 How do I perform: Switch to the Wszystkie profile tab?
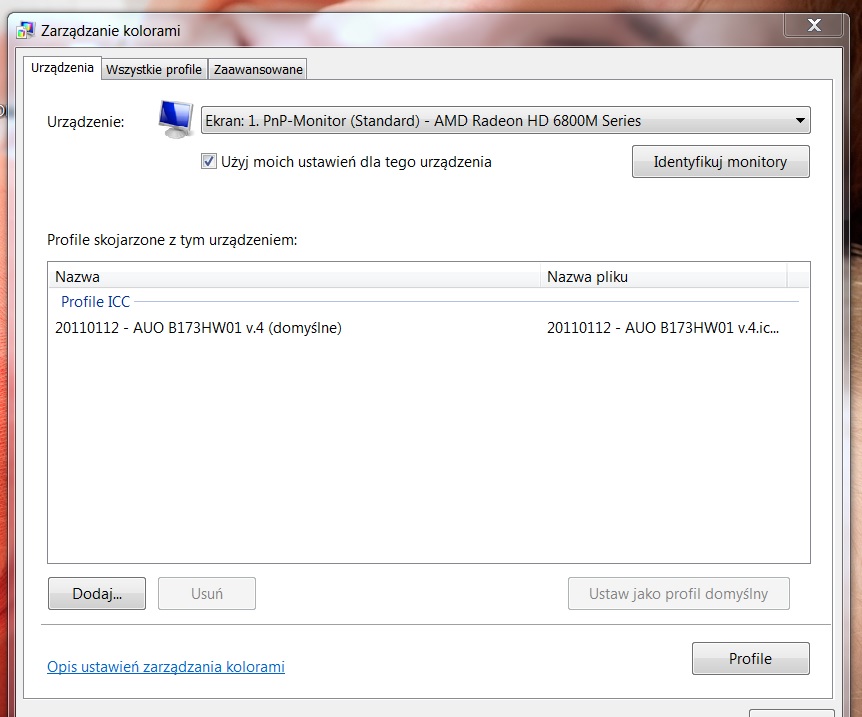(x=154, y=69)
